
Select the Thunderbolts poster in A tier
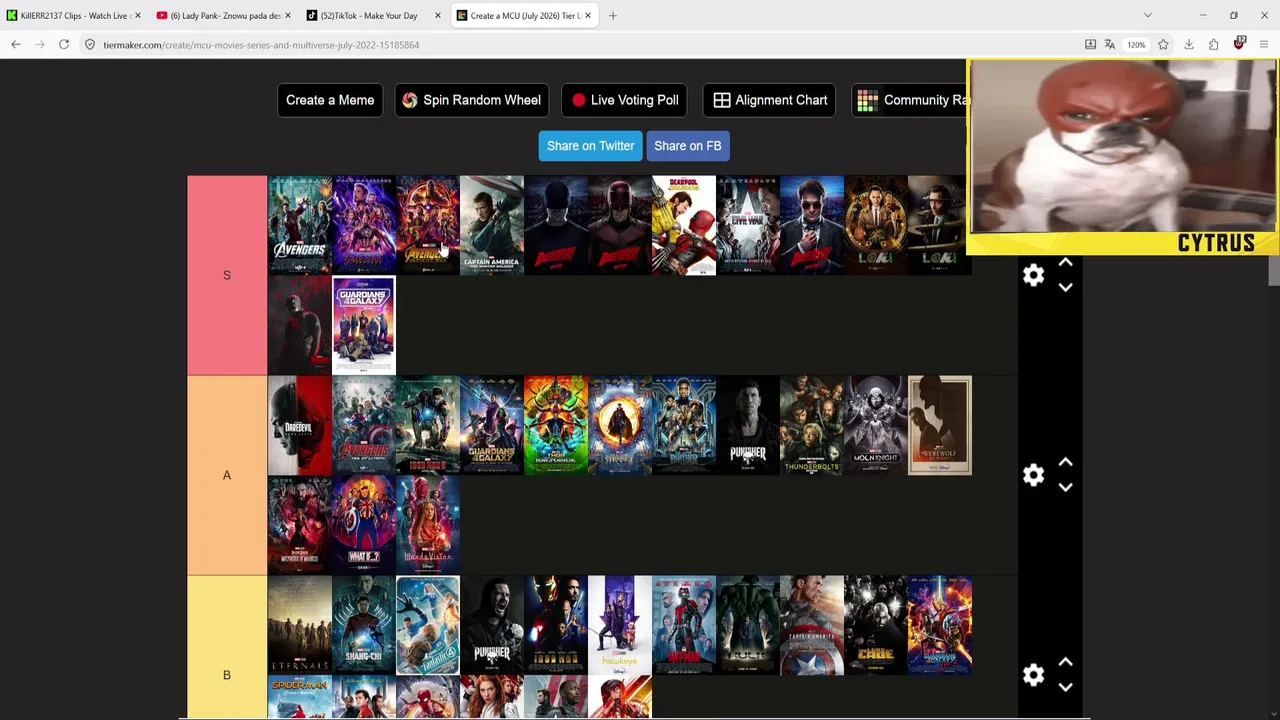click(x=812, y=425)
